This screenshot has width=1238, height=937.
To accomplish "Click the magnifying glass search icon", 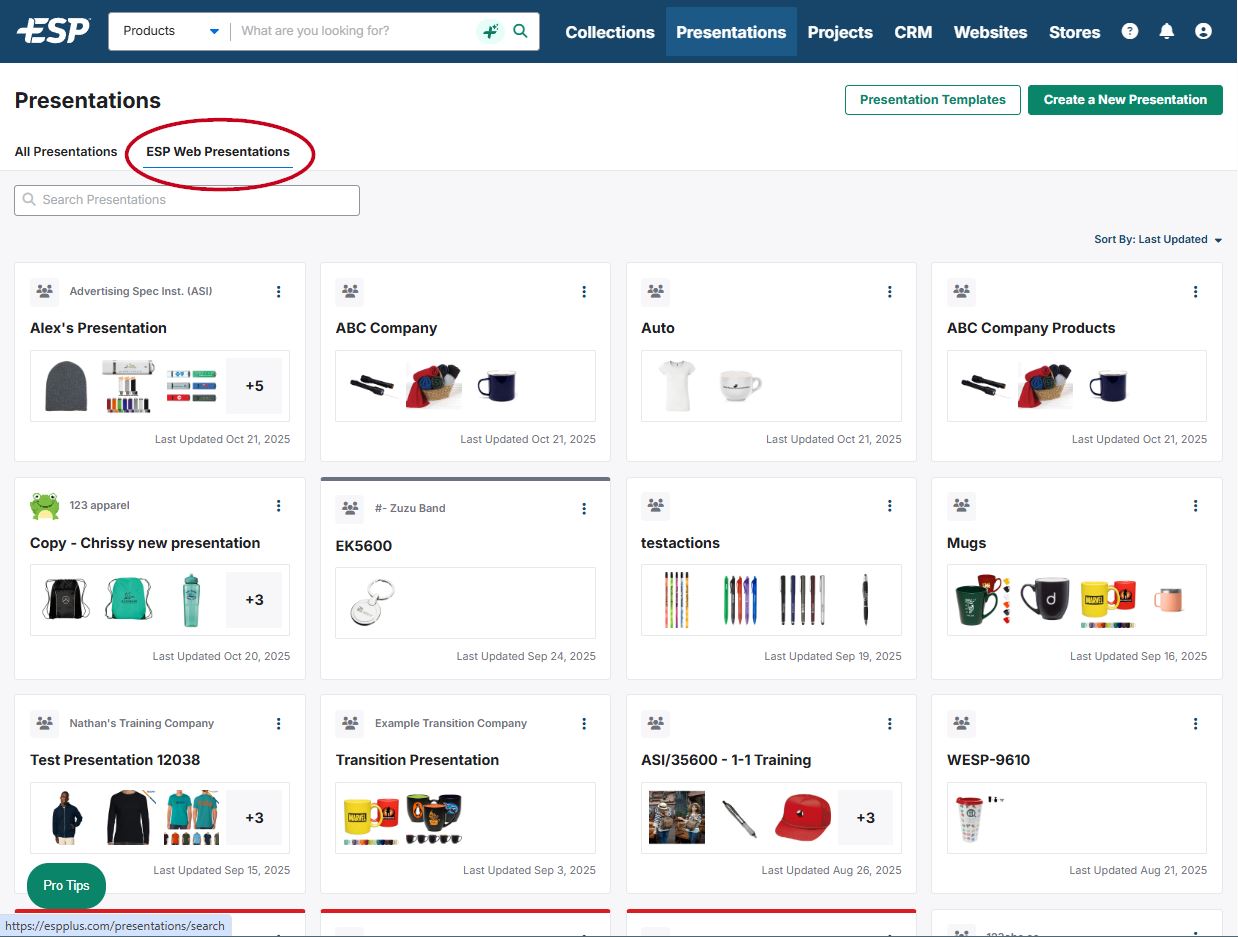I will [520, 31].
